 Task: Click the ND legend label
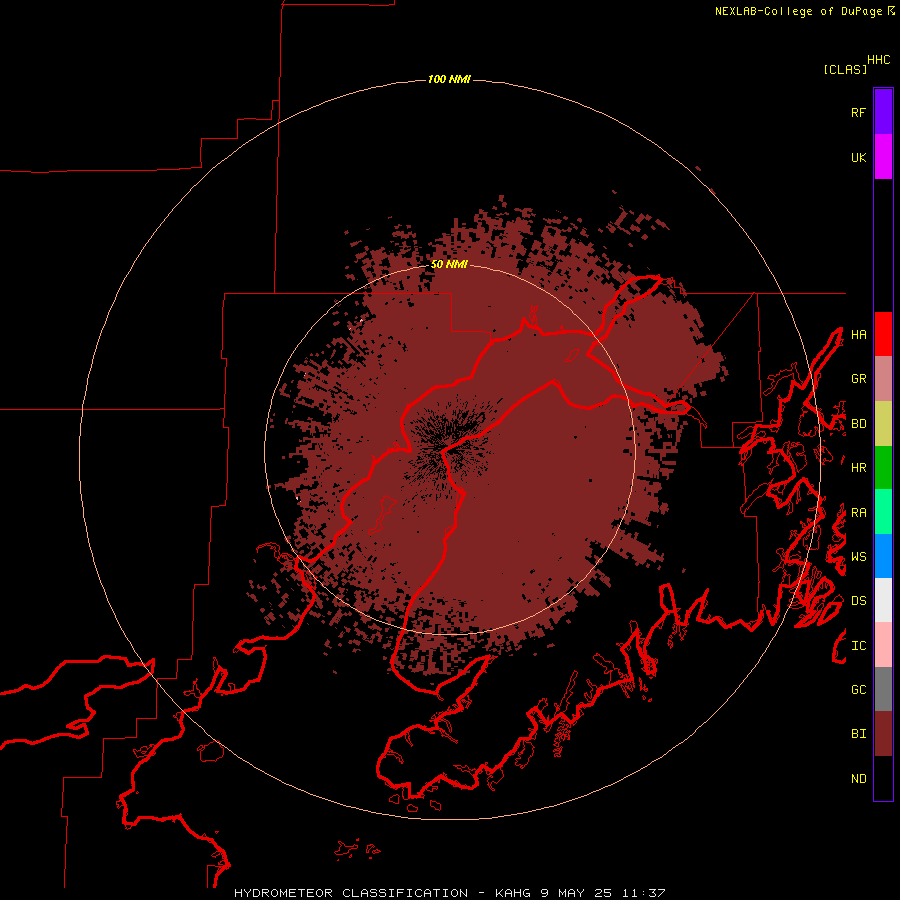coord(858,779)
